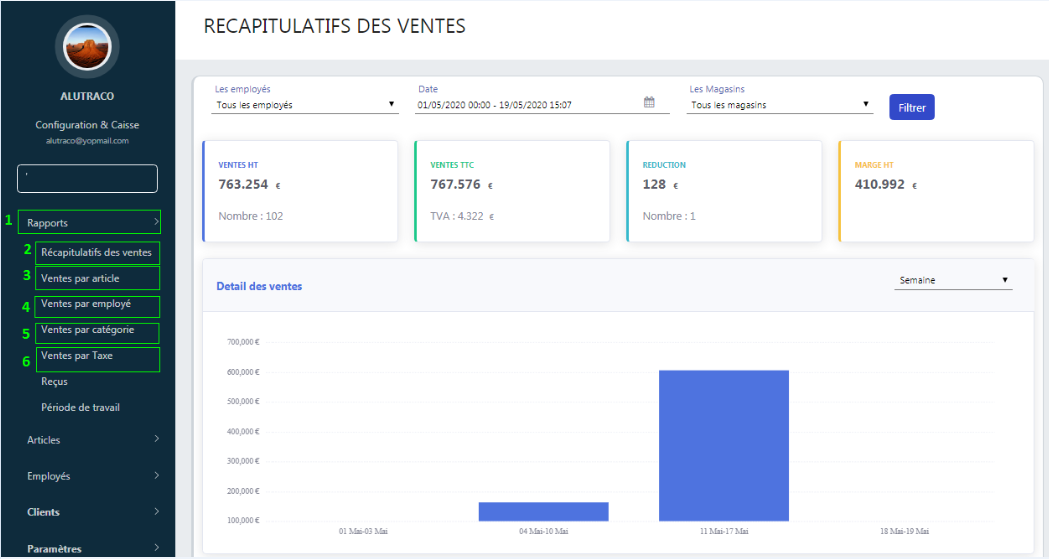This screenshot has width=1049, height=559.
Task: Open Ventes par Taxe report
Action: click(x=77, y=356)
